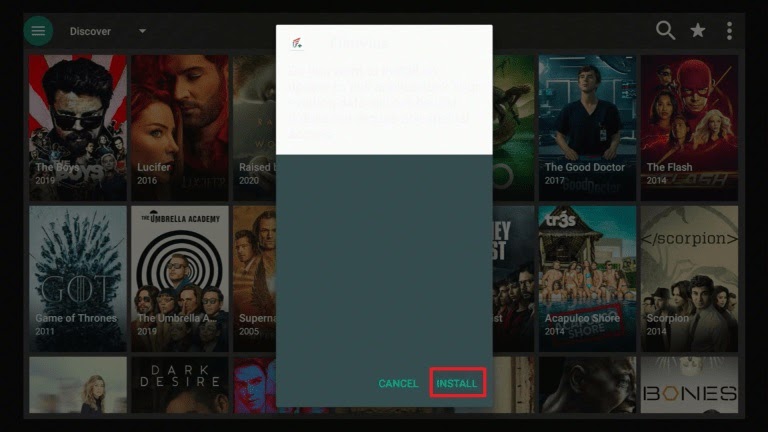Viewport: 768px width, 432px height.
Task: Click the CANCEL button
Action: coord(398,384)
